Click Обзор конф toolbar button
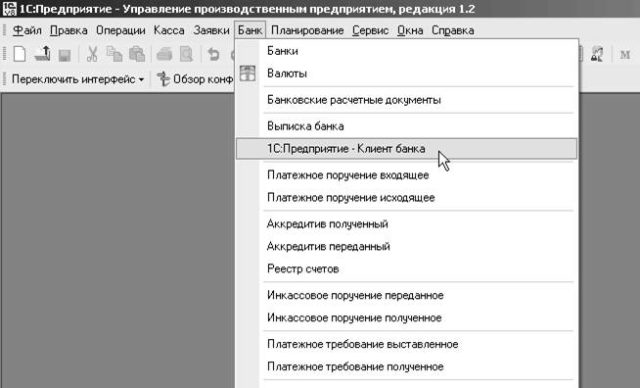Image resolution: width=640 pixels, height=388 pixels. (196, 79)
